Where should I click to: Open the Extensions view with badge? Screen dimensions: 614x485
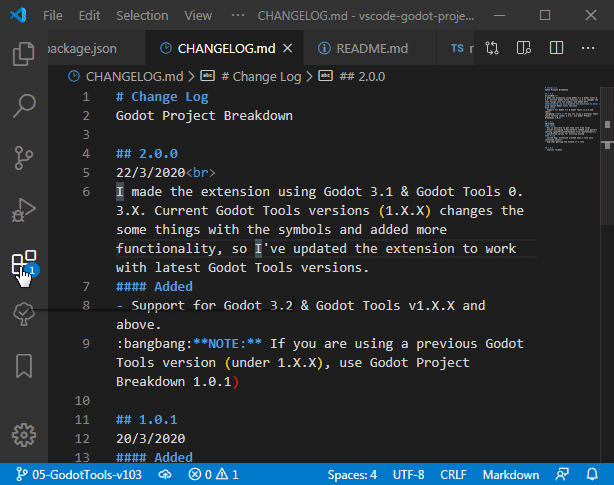(24, 264)
